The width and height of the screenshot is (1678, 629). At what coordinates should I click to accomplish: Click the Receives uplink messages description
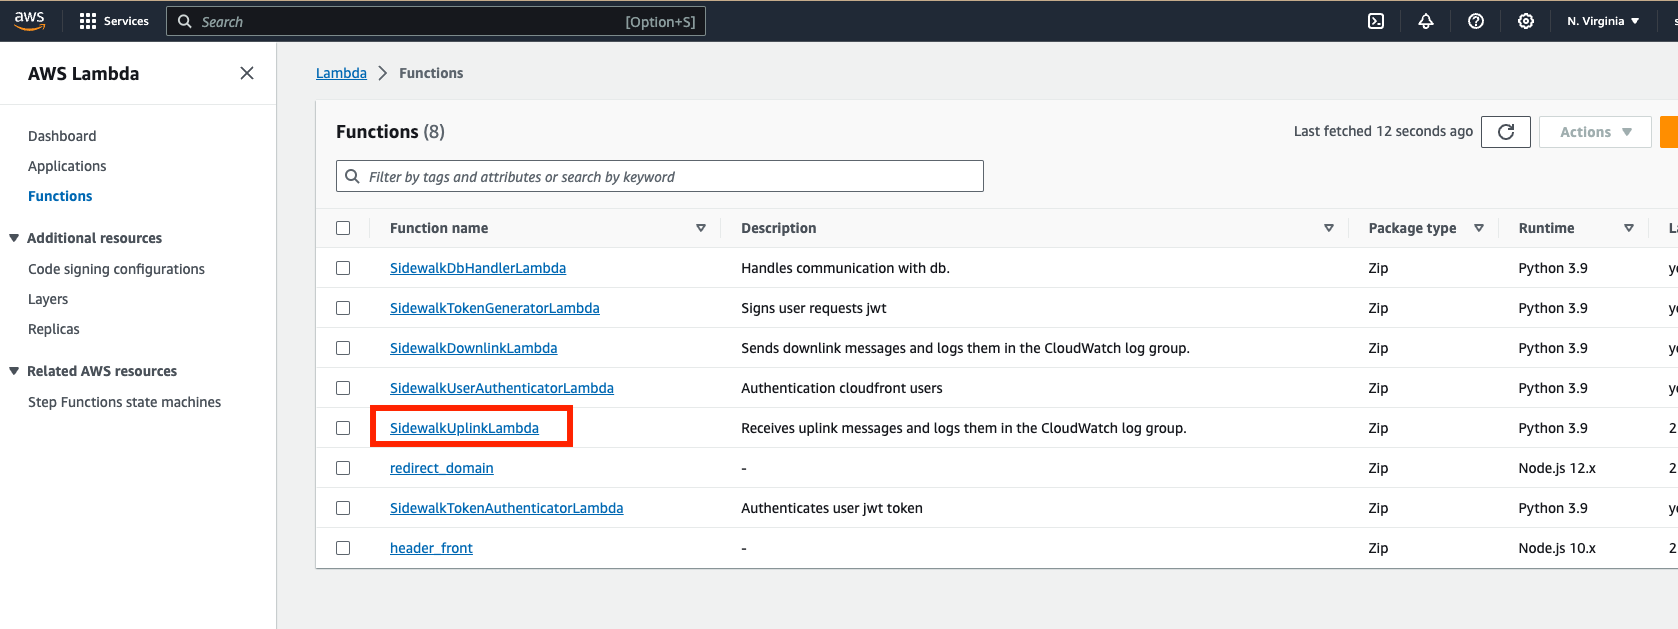964,428
